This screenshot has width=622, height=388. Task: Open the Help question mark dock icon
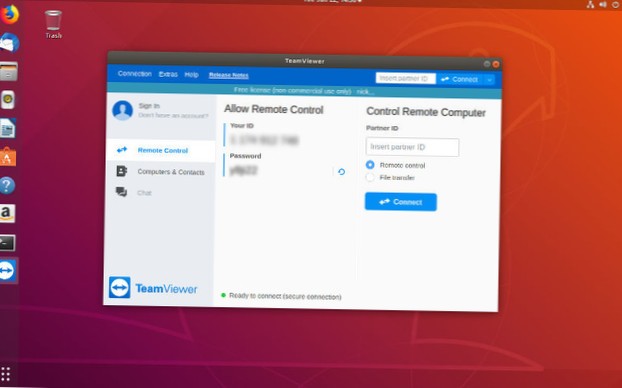(x=8, y=185)
